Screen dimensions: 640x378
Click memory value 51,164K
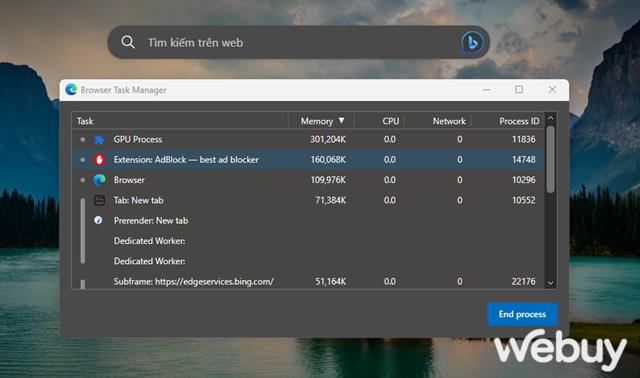(x=331, y=281)
